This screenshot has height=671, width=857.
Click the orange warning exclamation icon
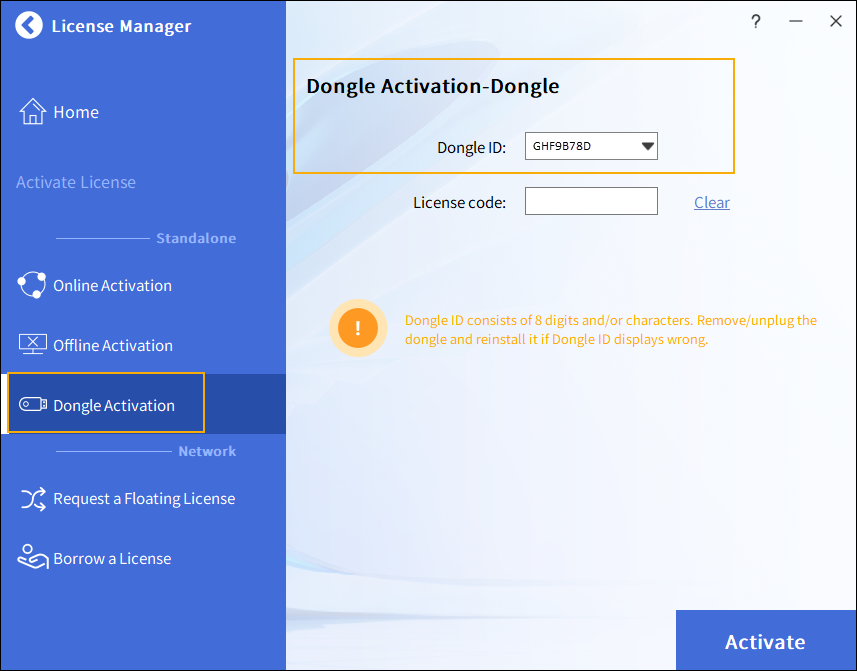357,328
